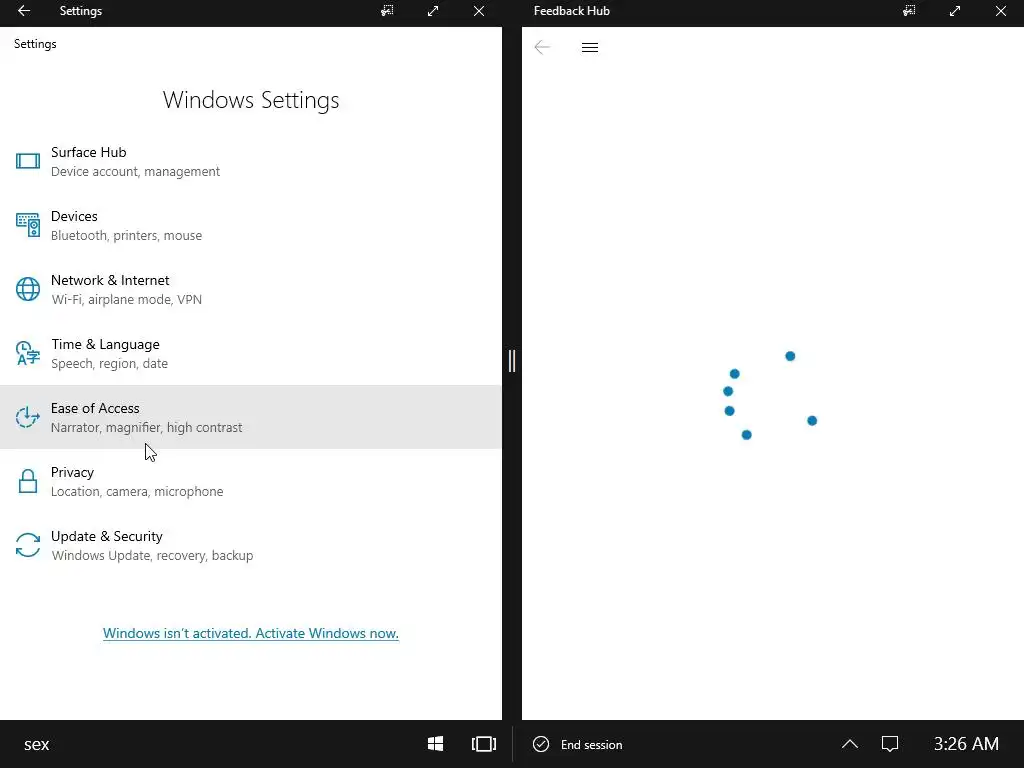The width and height of the screenshot is (1024, 768).
Task: Click the split-view divider handle between apps
Action: tap(512, 360)
